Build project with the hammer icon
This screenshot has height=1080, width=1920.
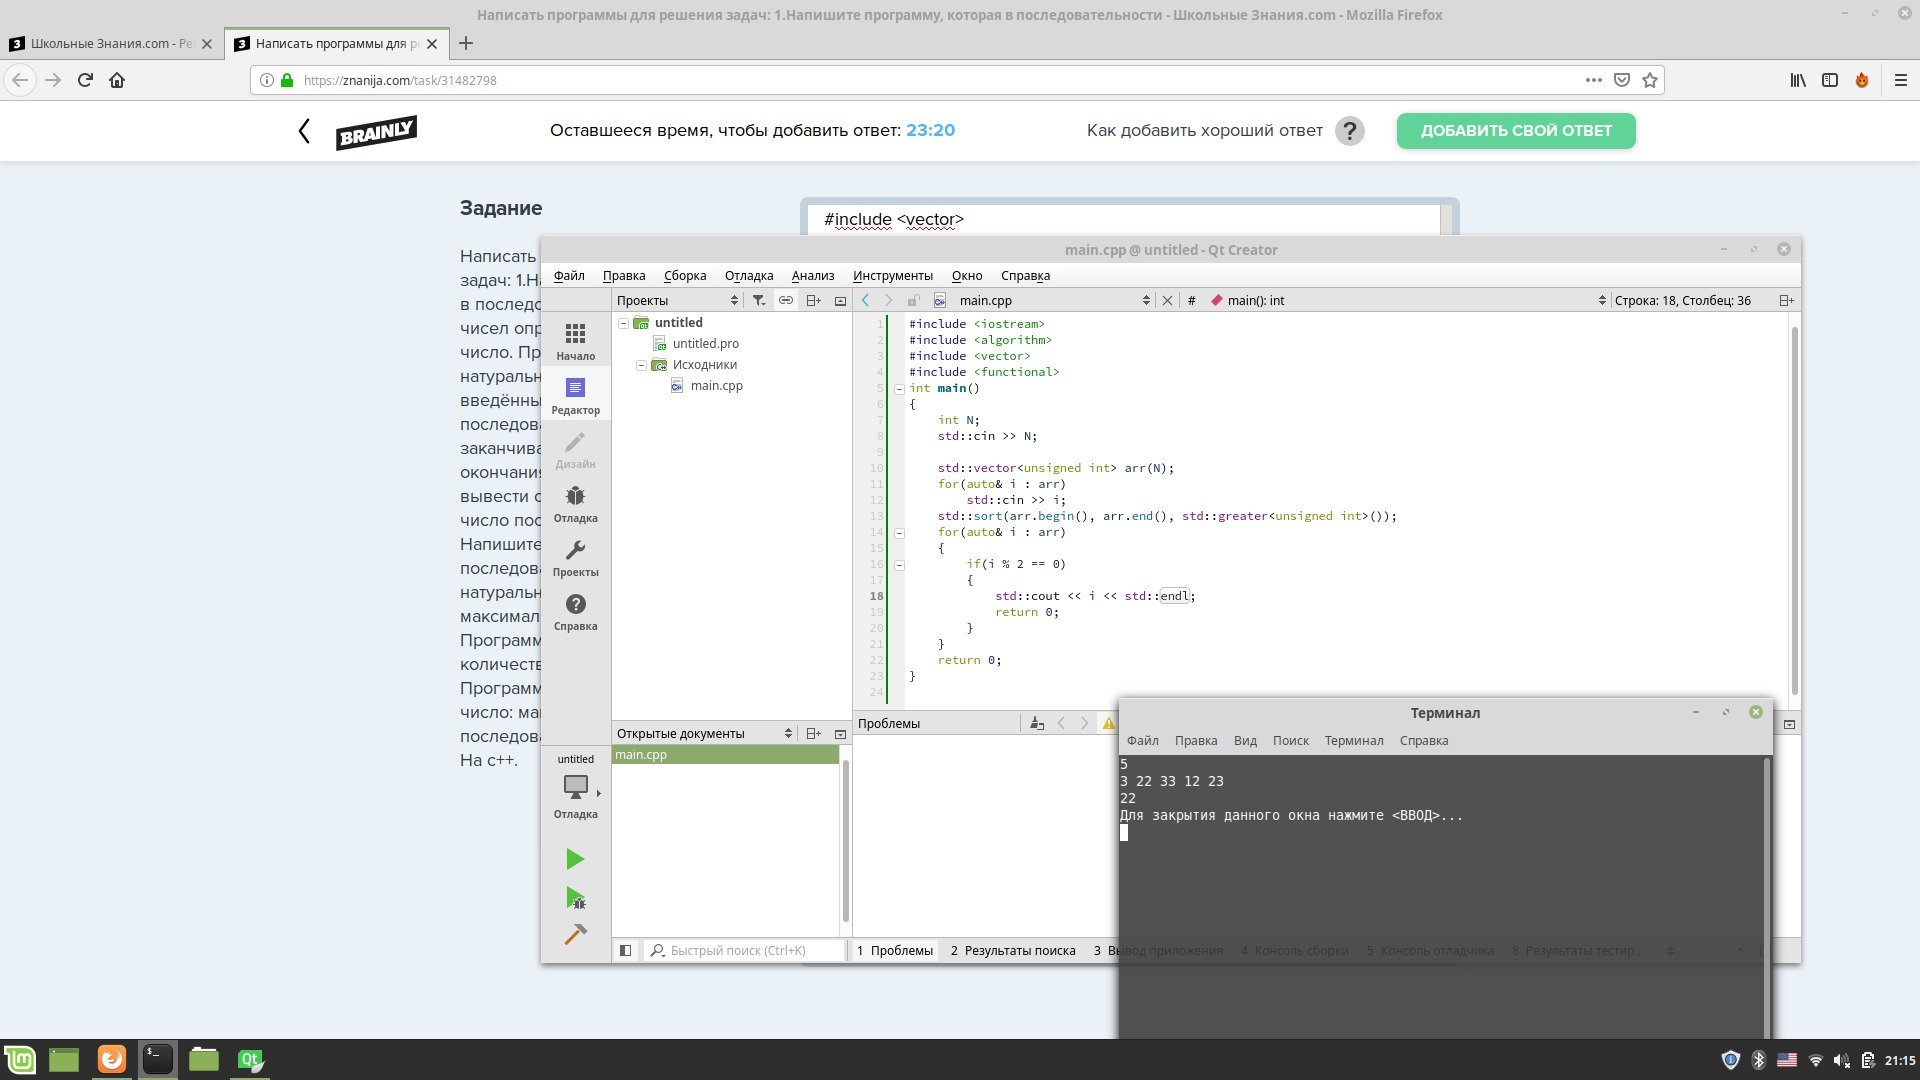575,935
